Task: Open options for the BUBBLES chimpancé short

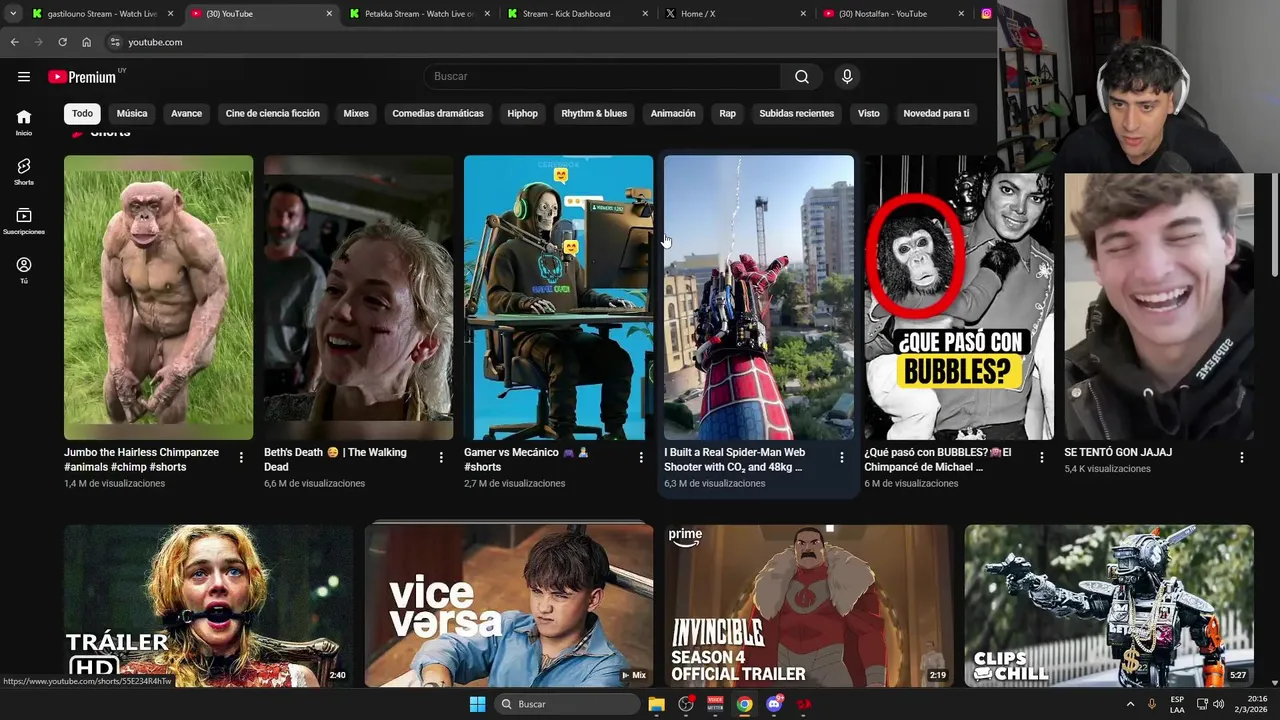Action: (x=1041, y=457)
